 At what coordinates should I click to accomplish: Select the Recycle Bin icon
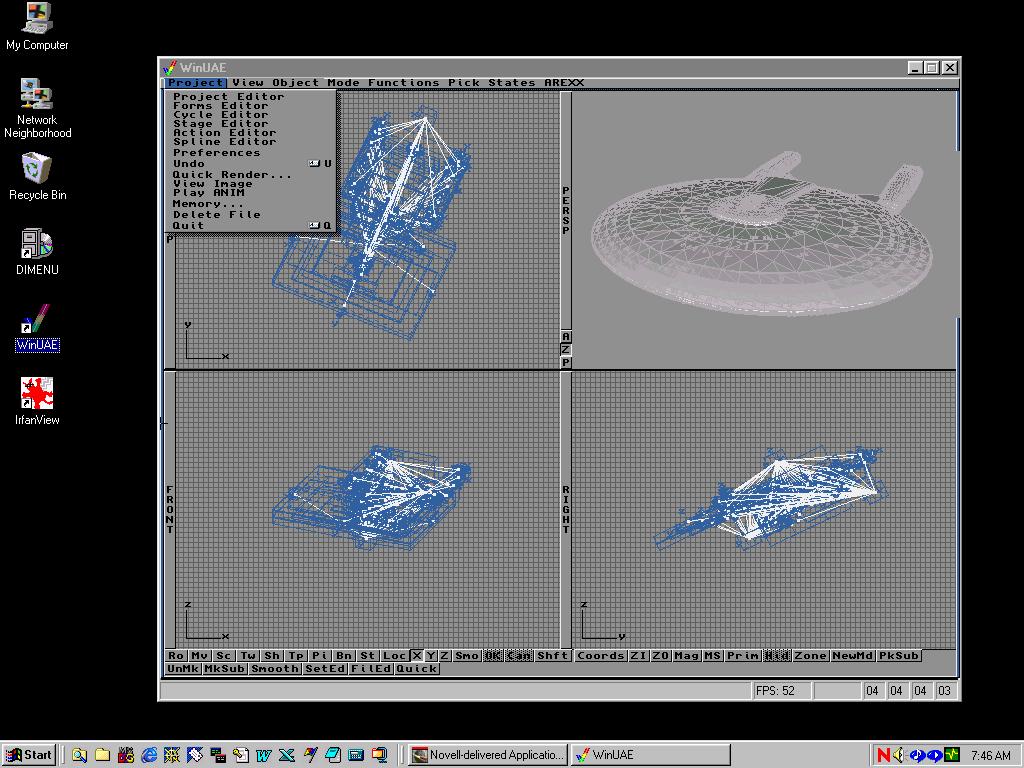pos(37,177)
